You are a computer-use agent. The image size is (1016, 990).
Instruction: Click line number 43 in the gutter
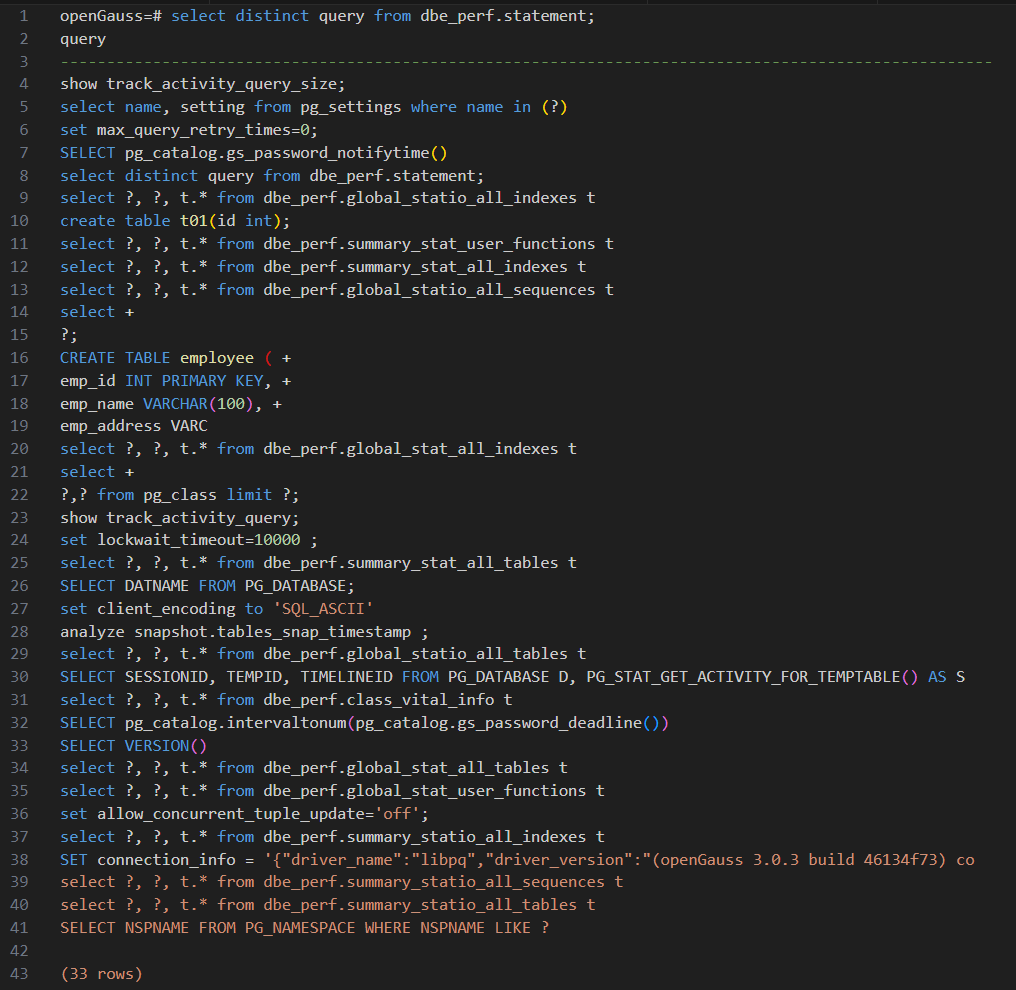point(19,974)
